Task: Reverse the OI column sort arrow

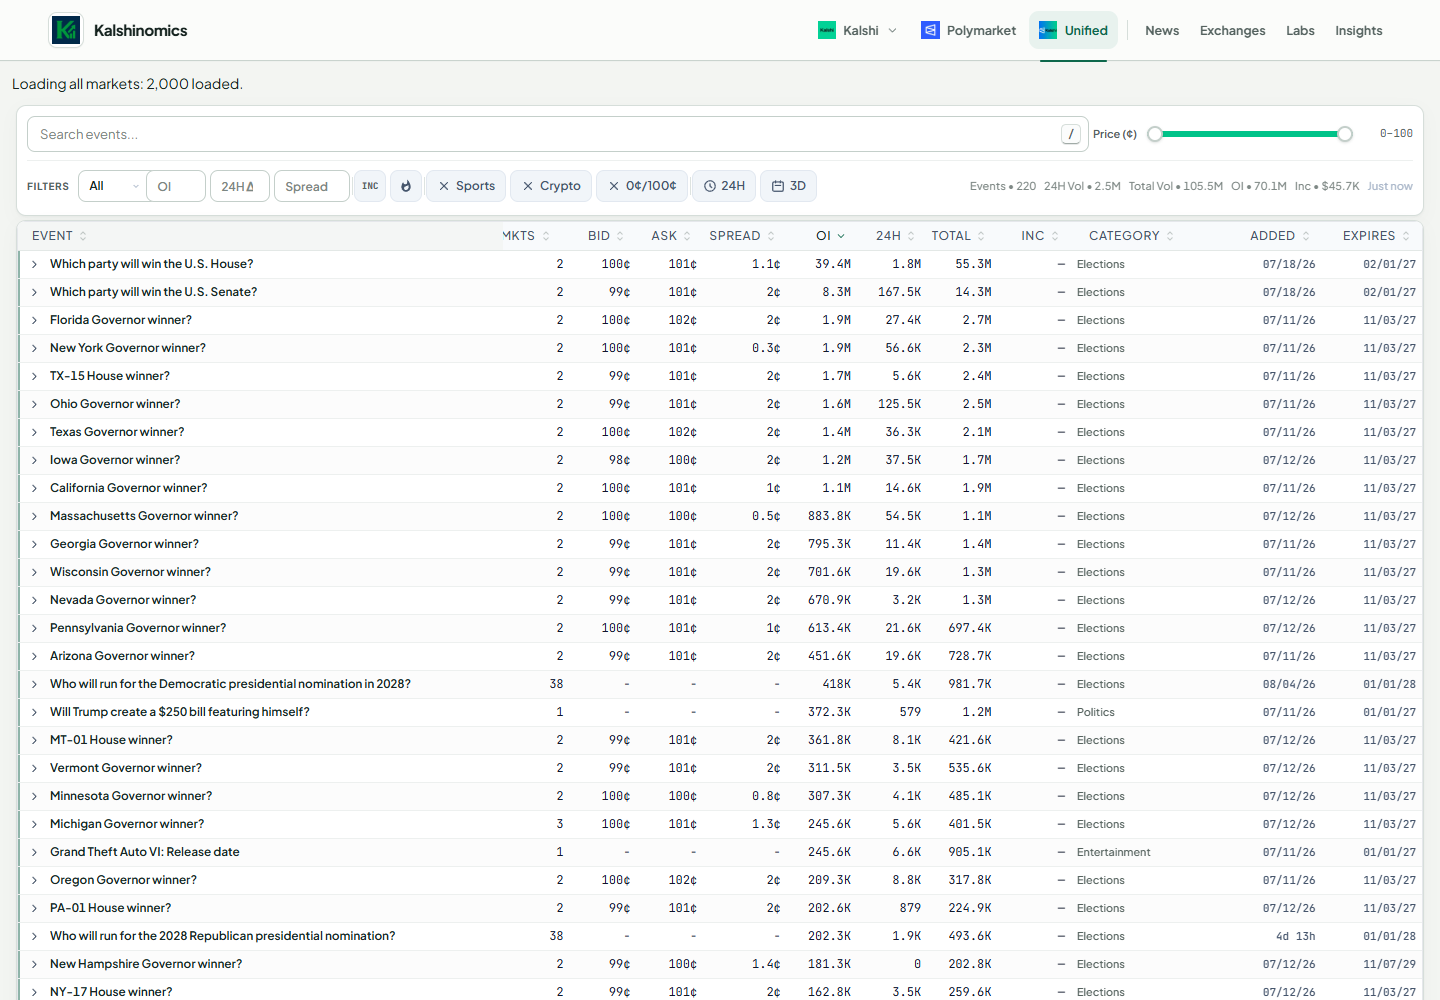Action: 841,236
